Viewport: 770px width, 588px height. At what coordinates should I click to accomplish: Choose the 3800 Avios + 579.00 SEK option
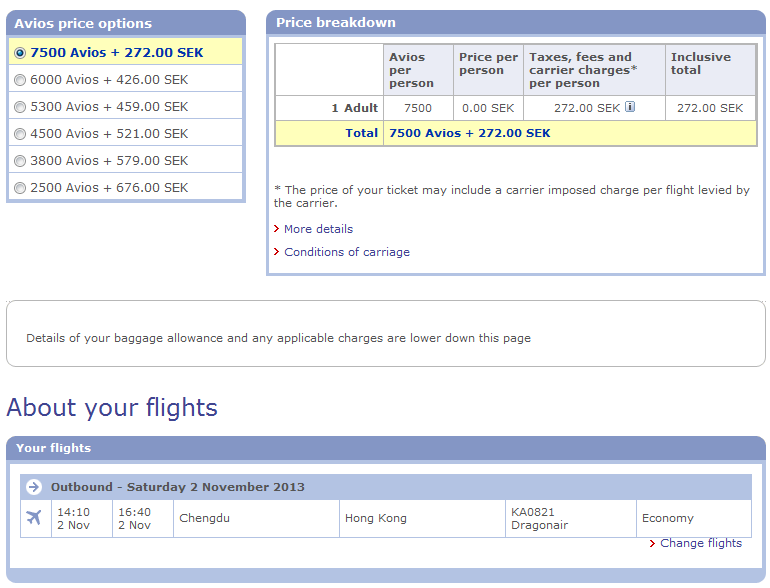click(x=20, y=160)
